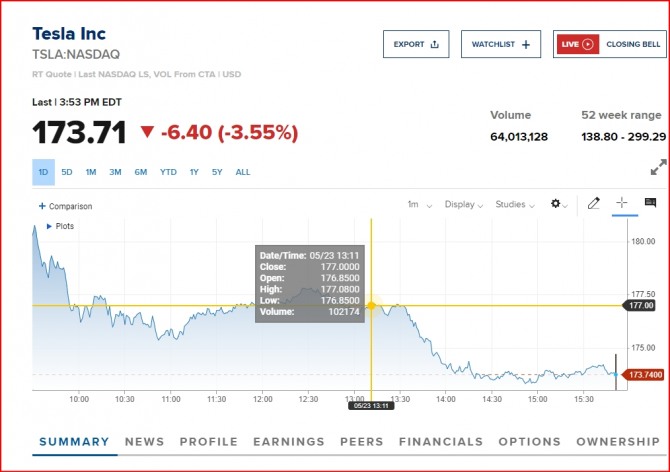Switch chart range to 5Y
Viewport: 670px width, 472px height.
(x=217, y=172)
